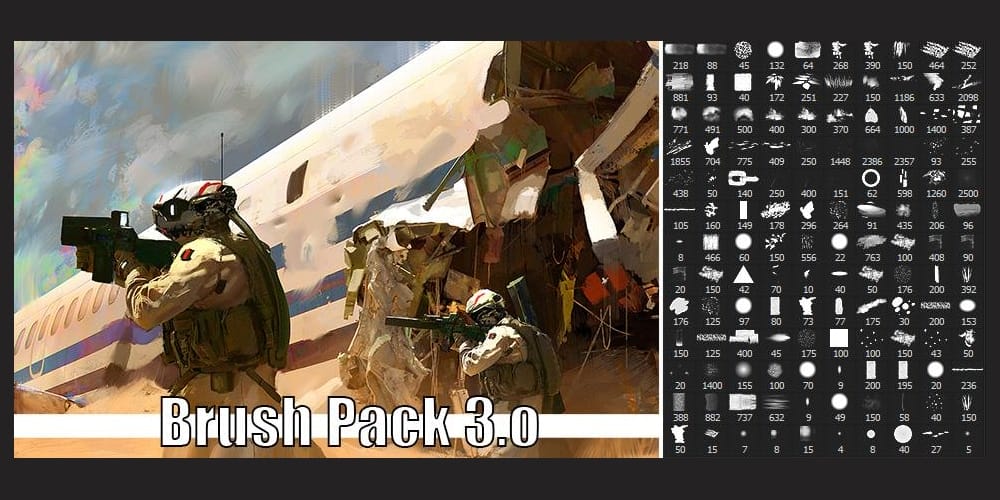Click the "Brush Pack 3.0" title
Image resolution: width=1000 pixels, height=500 pixels.
[349, 421]
